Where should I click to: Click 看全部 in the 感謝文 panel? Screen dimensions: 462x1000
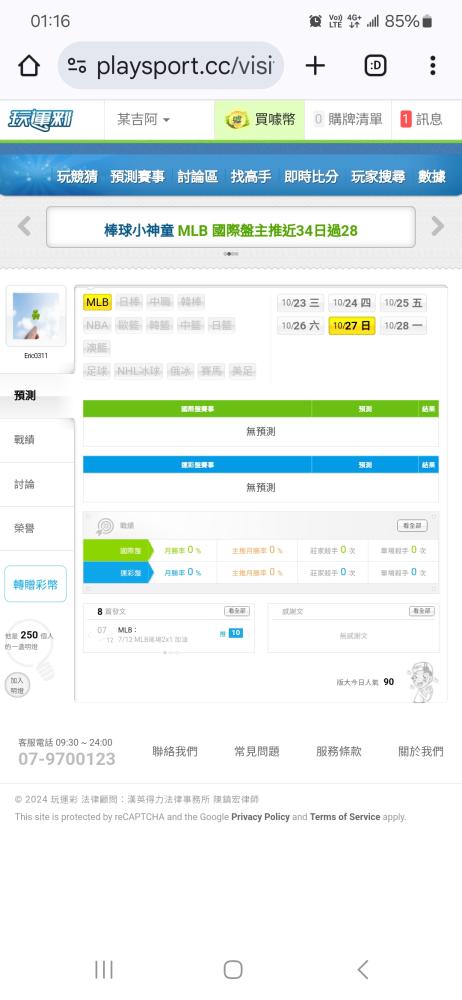(422, 611)
